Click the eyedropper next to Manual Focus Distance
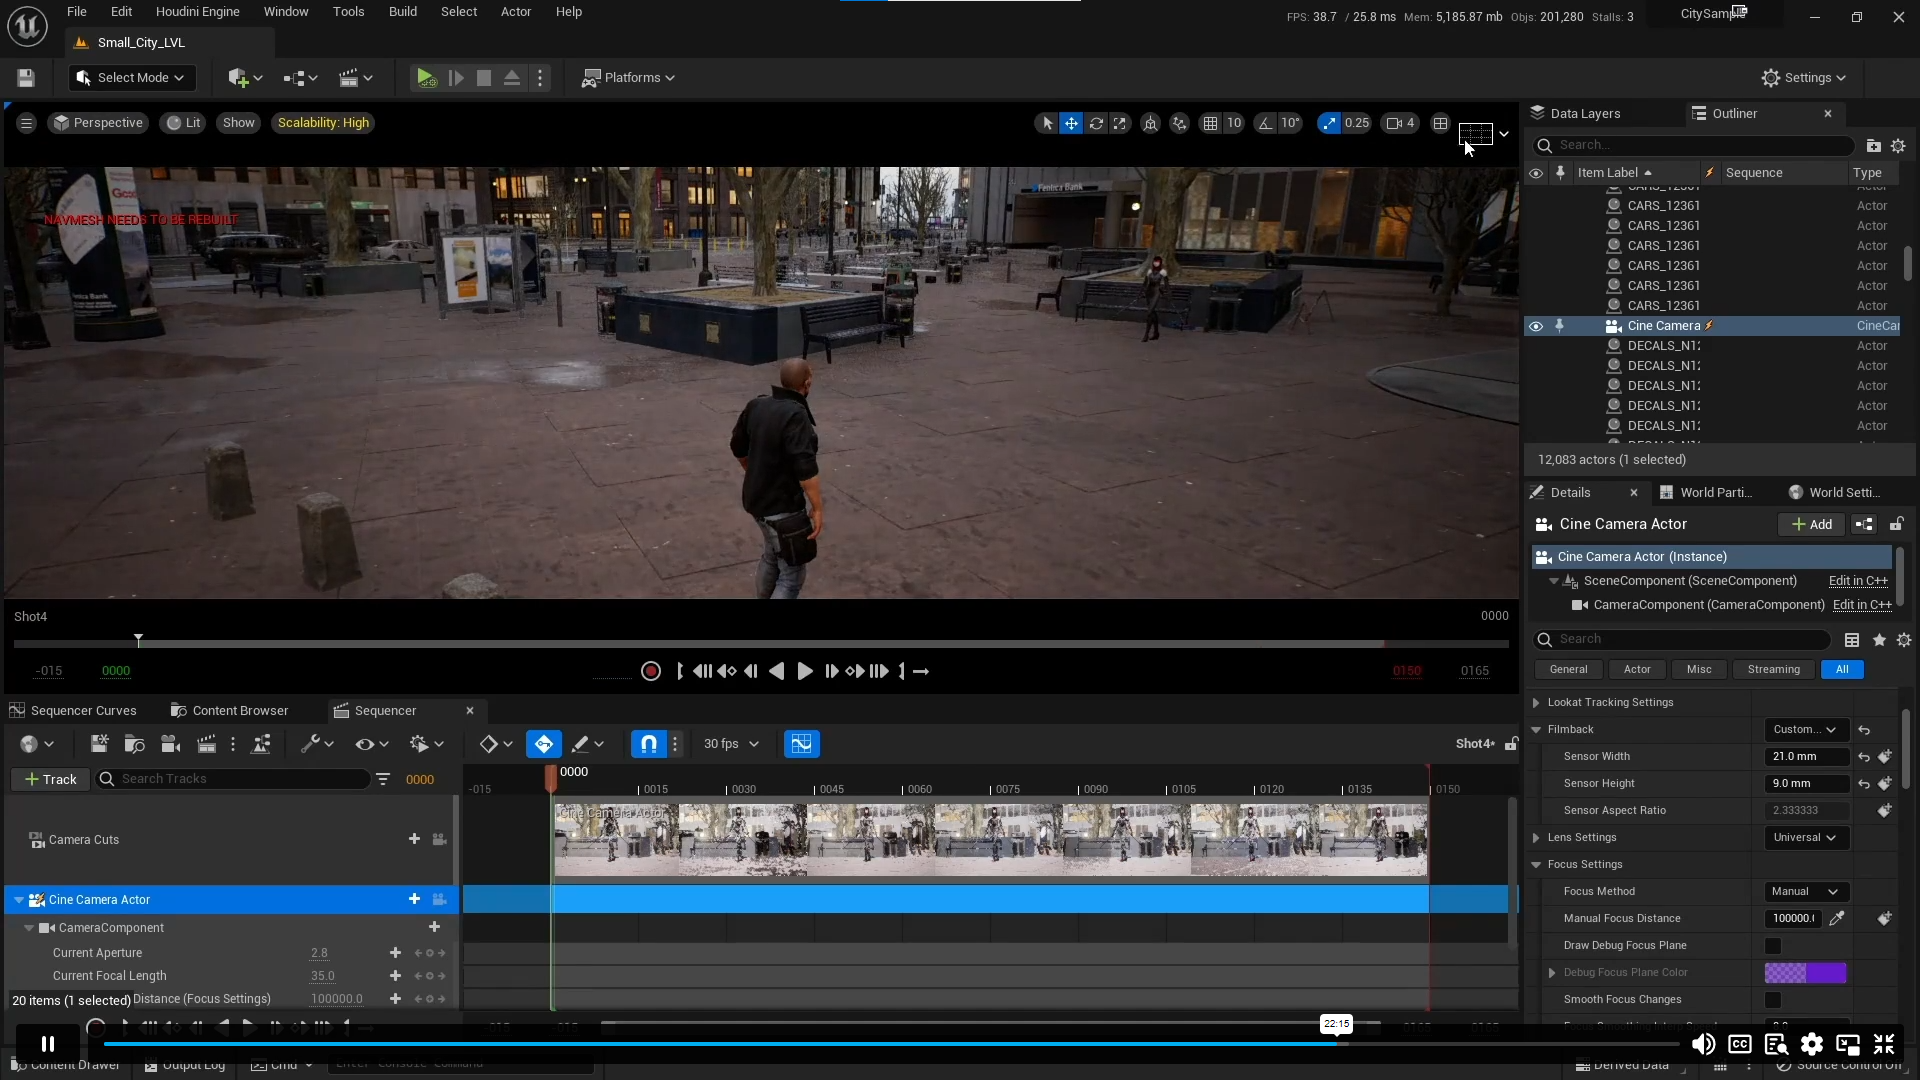The width and height of the screenshot is (1920, 1080). 1838,918
